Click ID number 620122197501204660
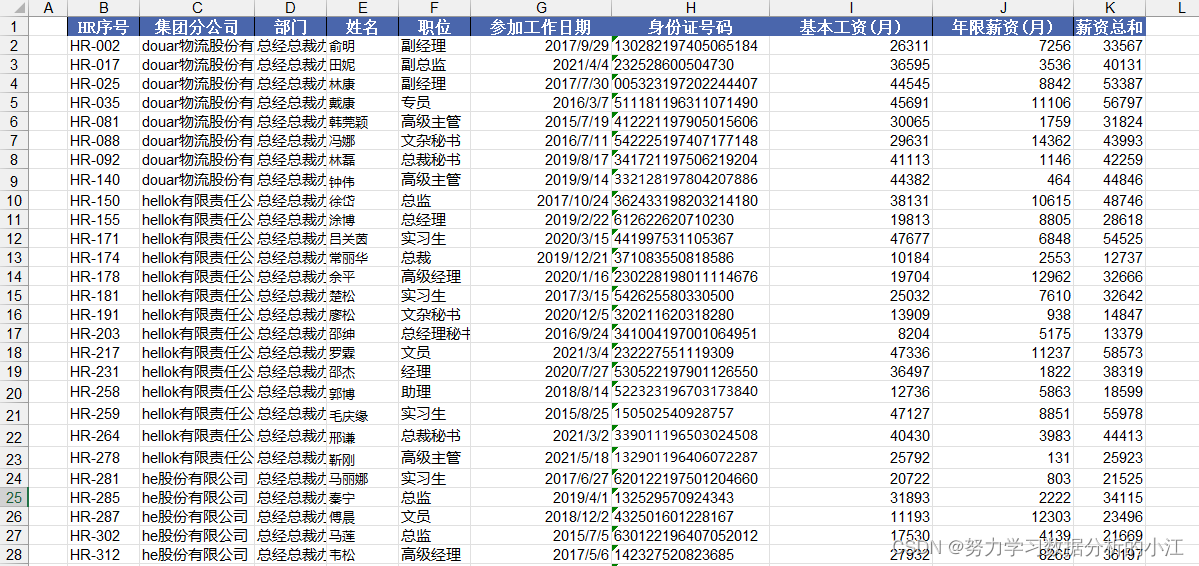The width and height of the screenshot is (1199, 566). (690, 479)
